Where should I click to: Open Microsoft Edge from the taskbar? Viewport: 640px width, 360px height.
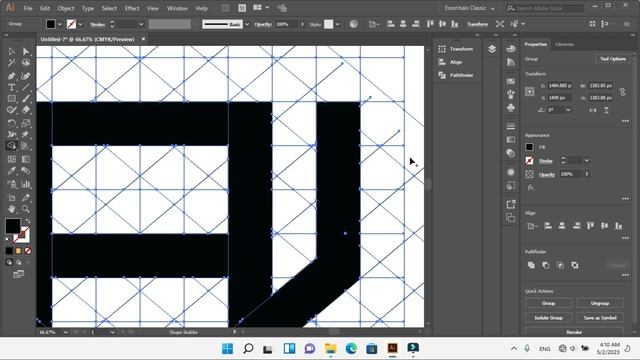351,349
